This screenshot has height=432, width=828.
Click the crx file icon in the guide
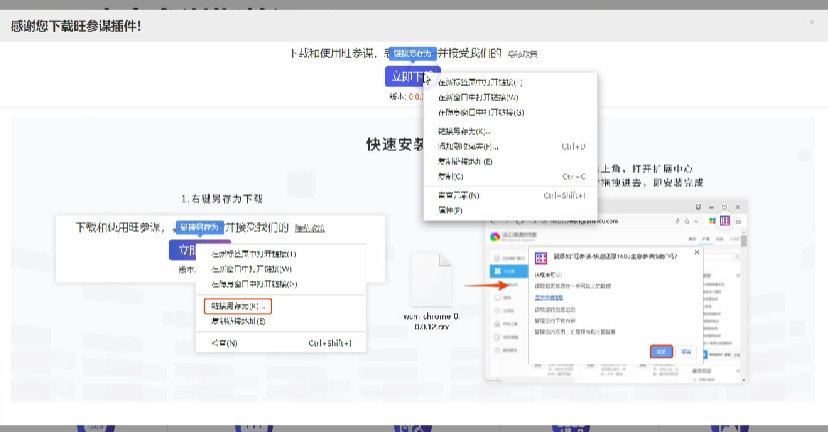point(431,280)
